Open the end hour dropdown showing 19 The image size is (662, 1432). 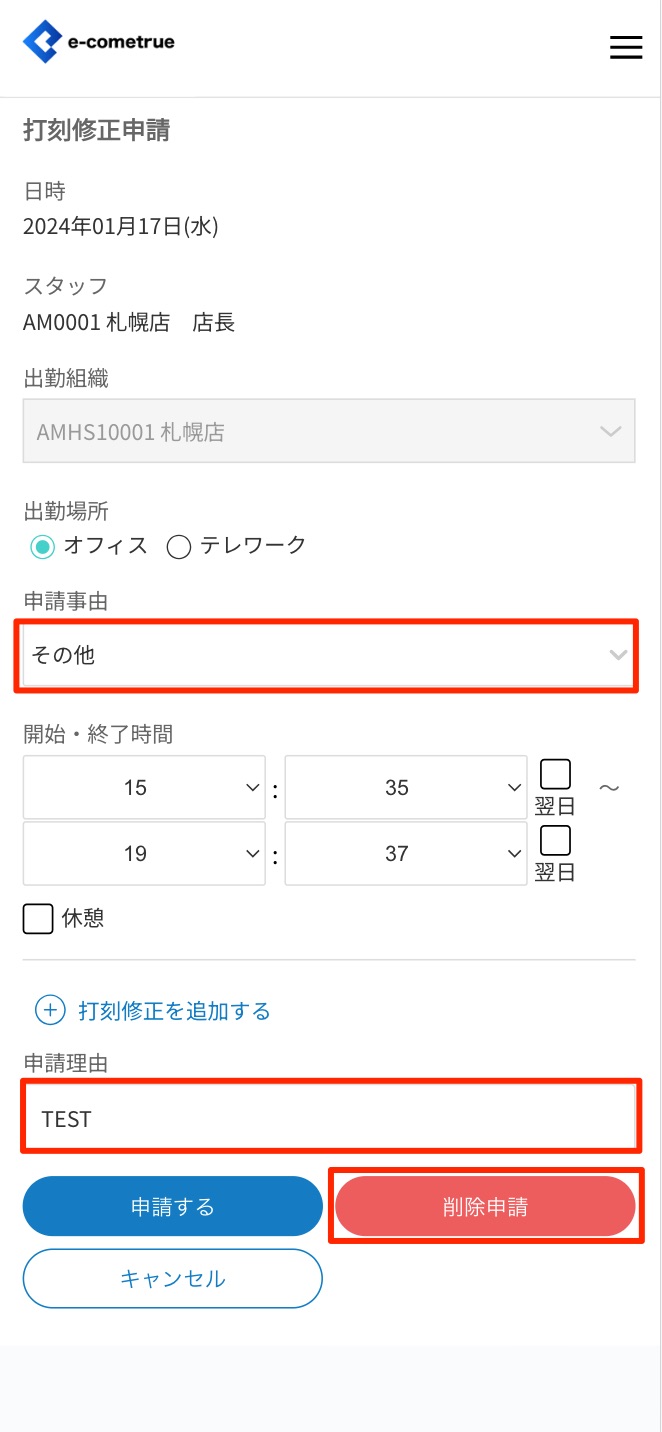[x=144, y=853]
